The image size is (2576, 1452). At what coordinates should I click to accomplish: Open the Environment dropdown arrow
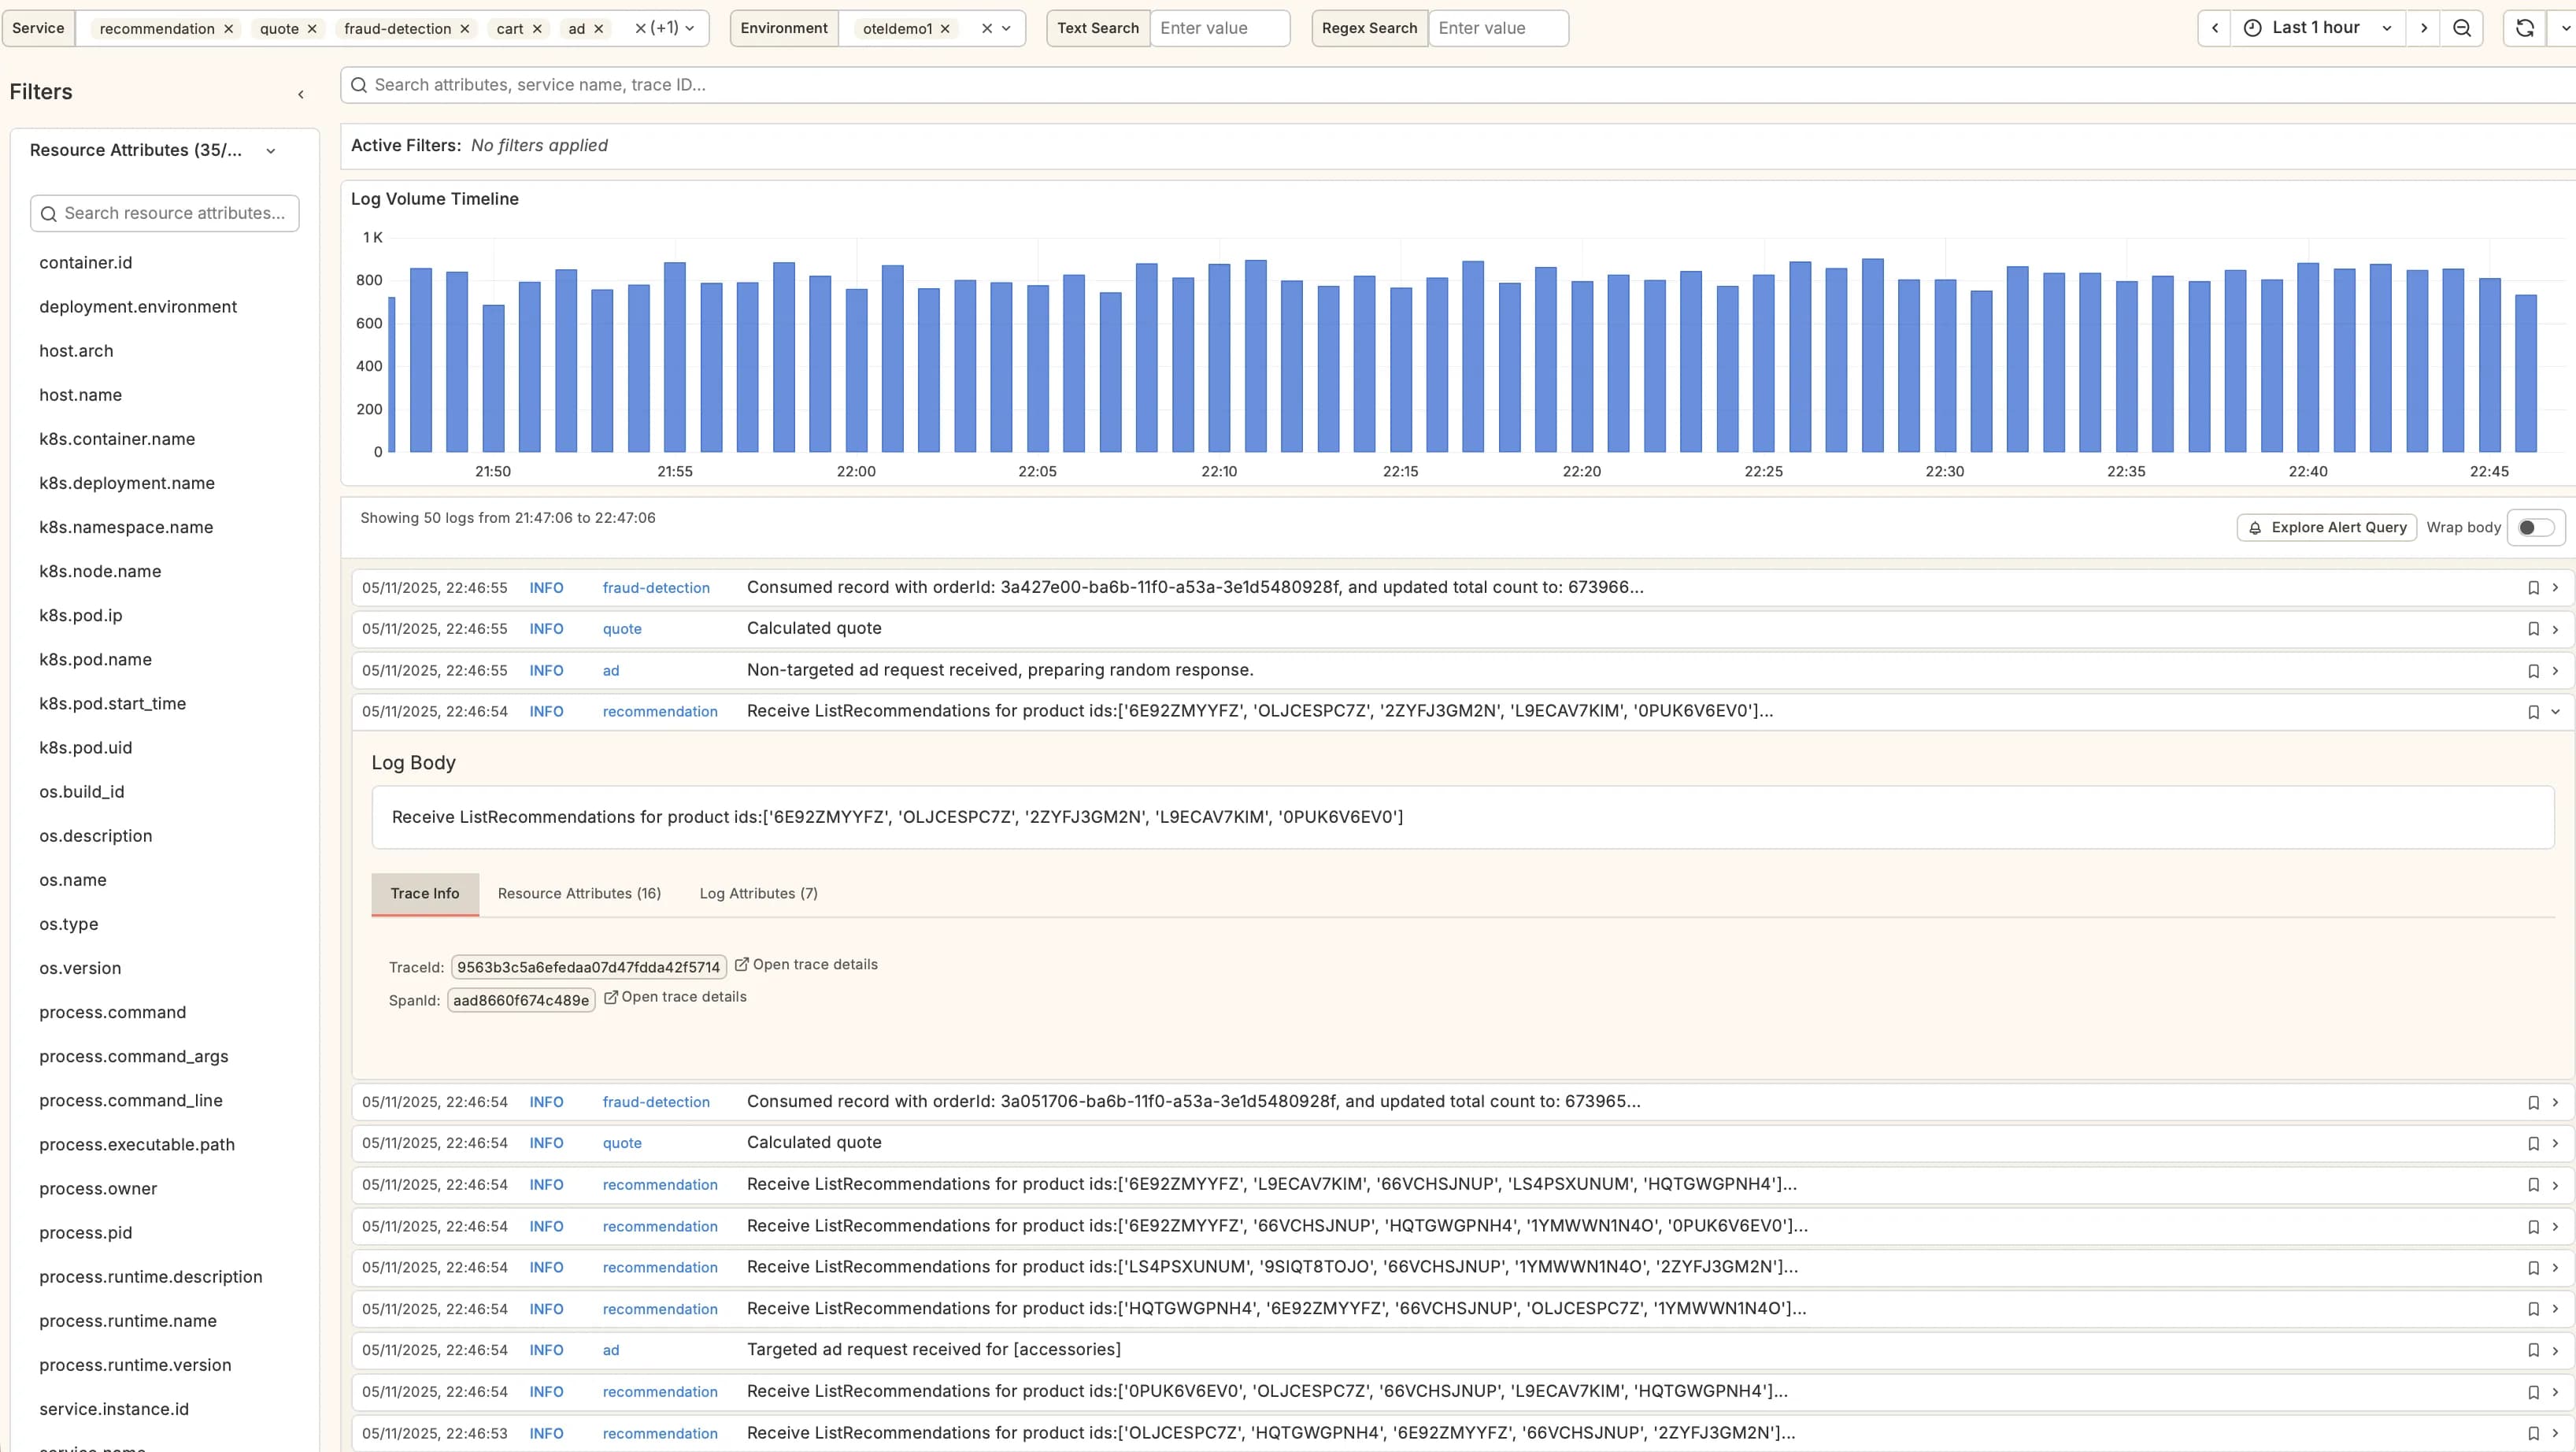(1006, 28)
